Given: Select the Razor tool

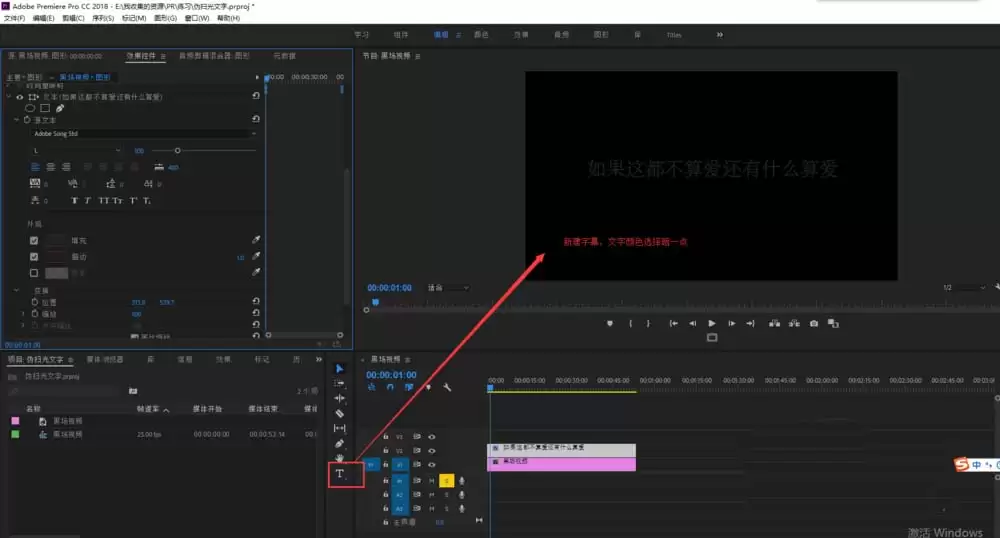Looking at the screenshot, I should click(339, 413).
